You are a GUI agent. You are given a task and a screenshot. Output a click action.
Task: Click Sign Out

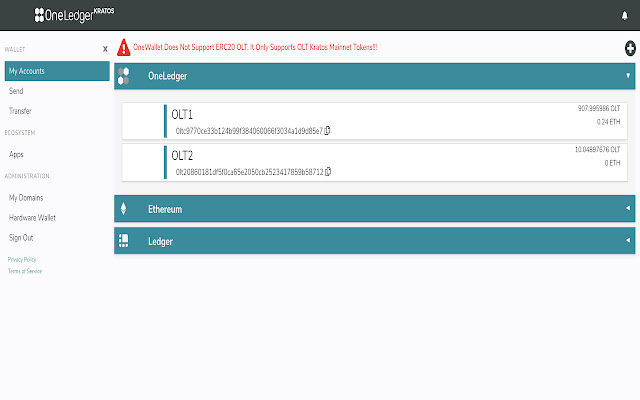pyautogui.click(x=21, y=238)
